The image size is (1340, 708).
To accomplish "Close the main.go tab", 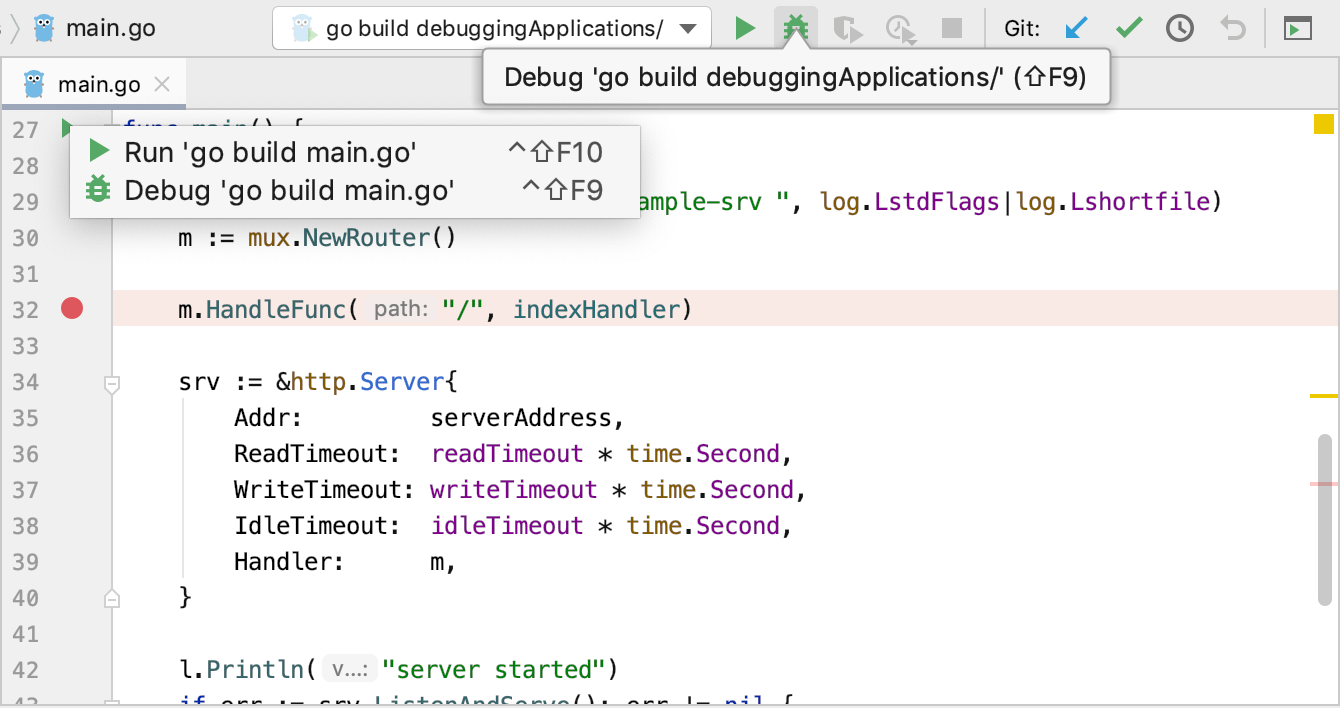I will [164, 85].
